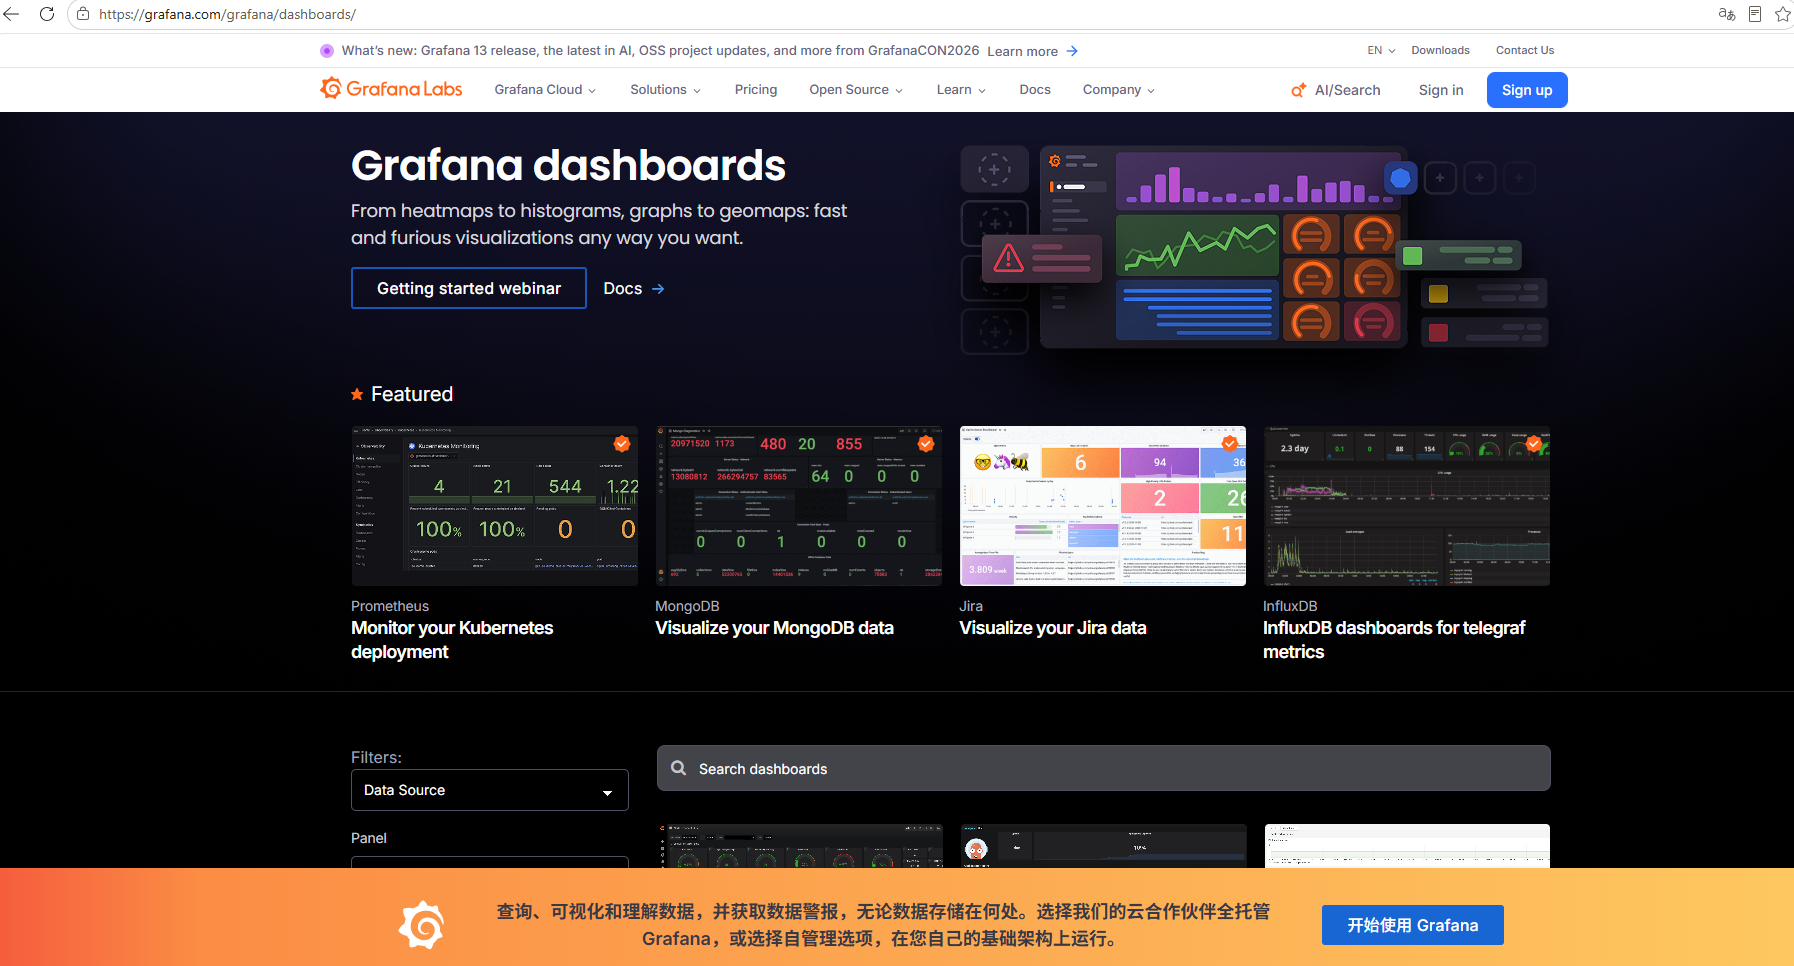Expand the Grafana Cloud menu
Image resolution: width=1794 pixels, height=966 pixels.
545,90
